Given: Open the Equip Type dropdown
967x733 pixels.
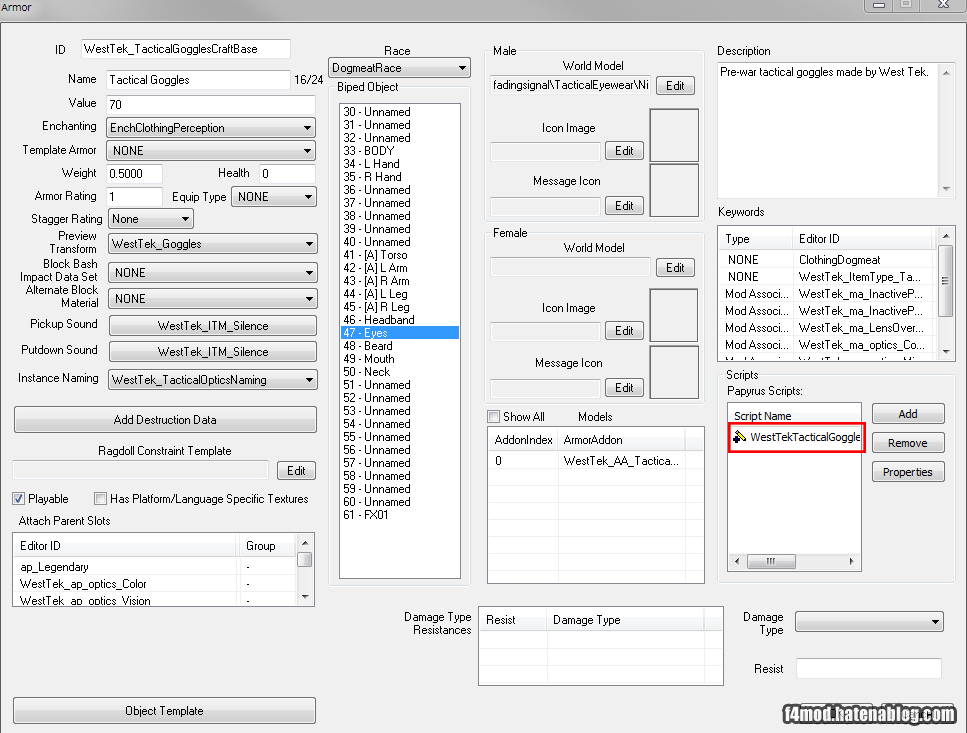Looking at the screenshot, I should 274,197.
